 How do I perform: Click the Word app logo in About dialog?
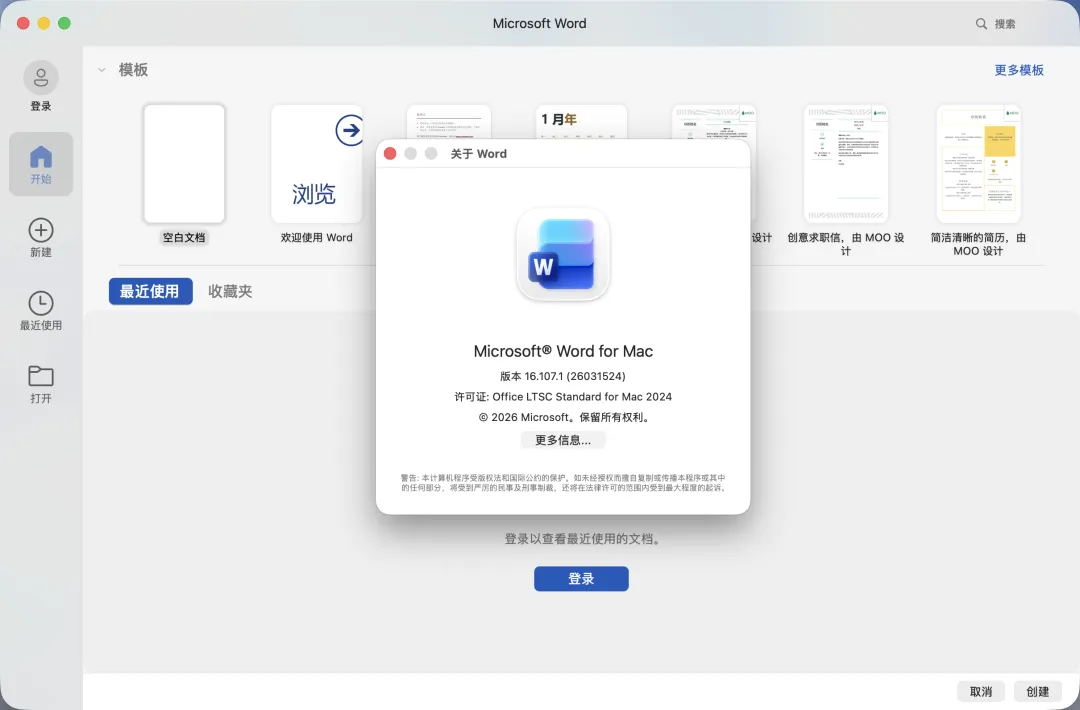[x=563, y=255]
